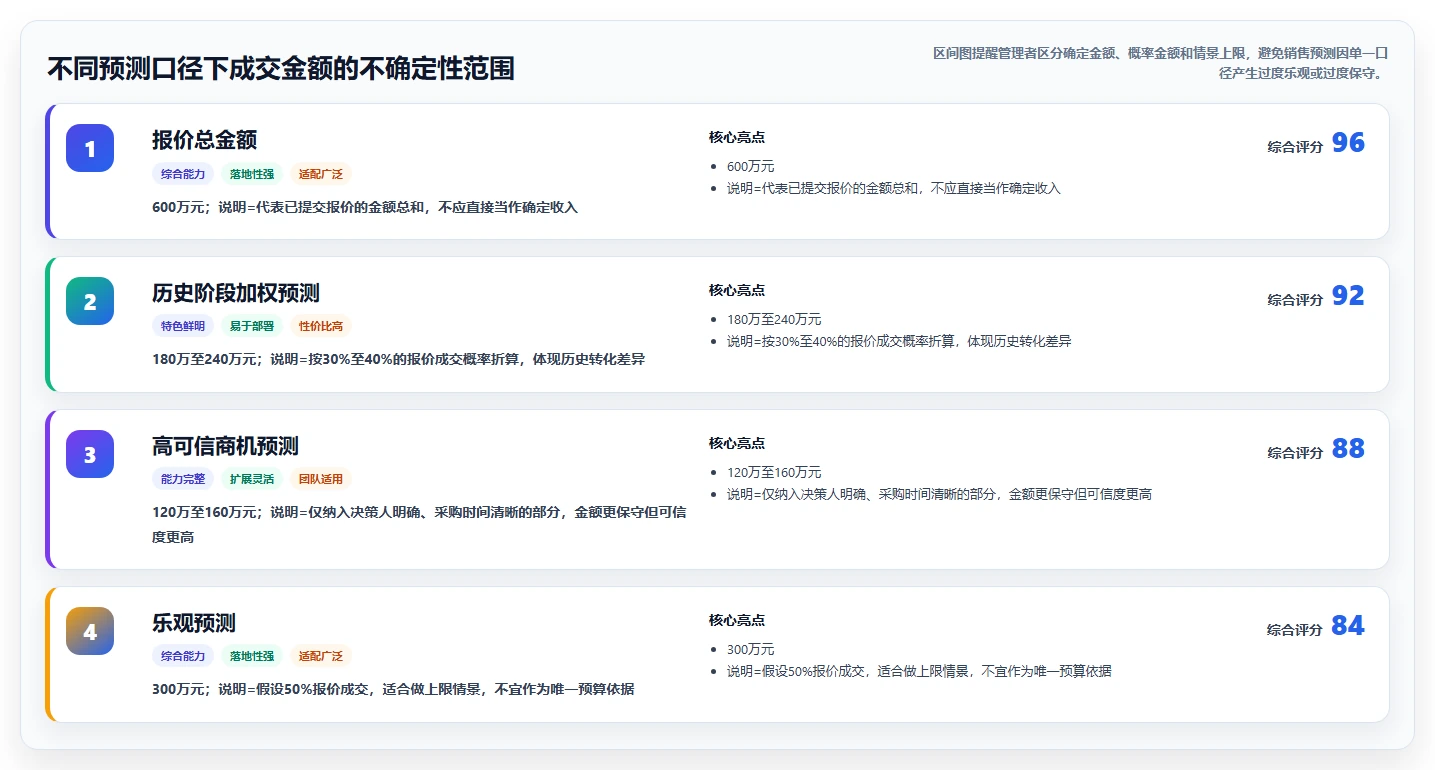The height and width of the screenshot is (770, 1435).
Task: Click bullet 说明=代表已提交报价的金额总和
Action: 893,188
